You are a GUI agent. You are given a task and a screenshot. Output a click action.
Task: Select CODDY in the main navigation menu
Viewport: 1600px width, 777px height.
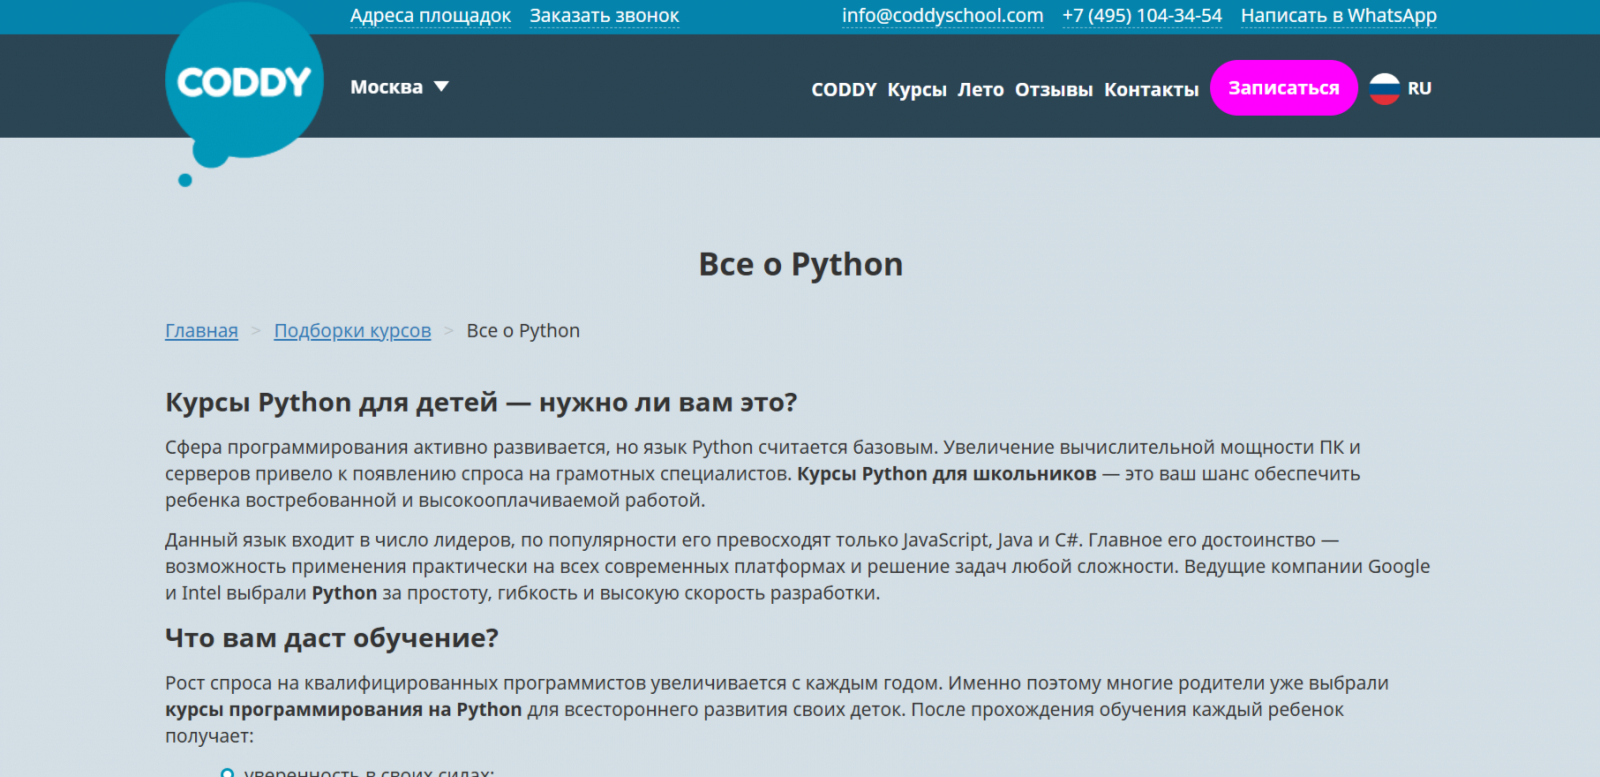tap(843, 90)
